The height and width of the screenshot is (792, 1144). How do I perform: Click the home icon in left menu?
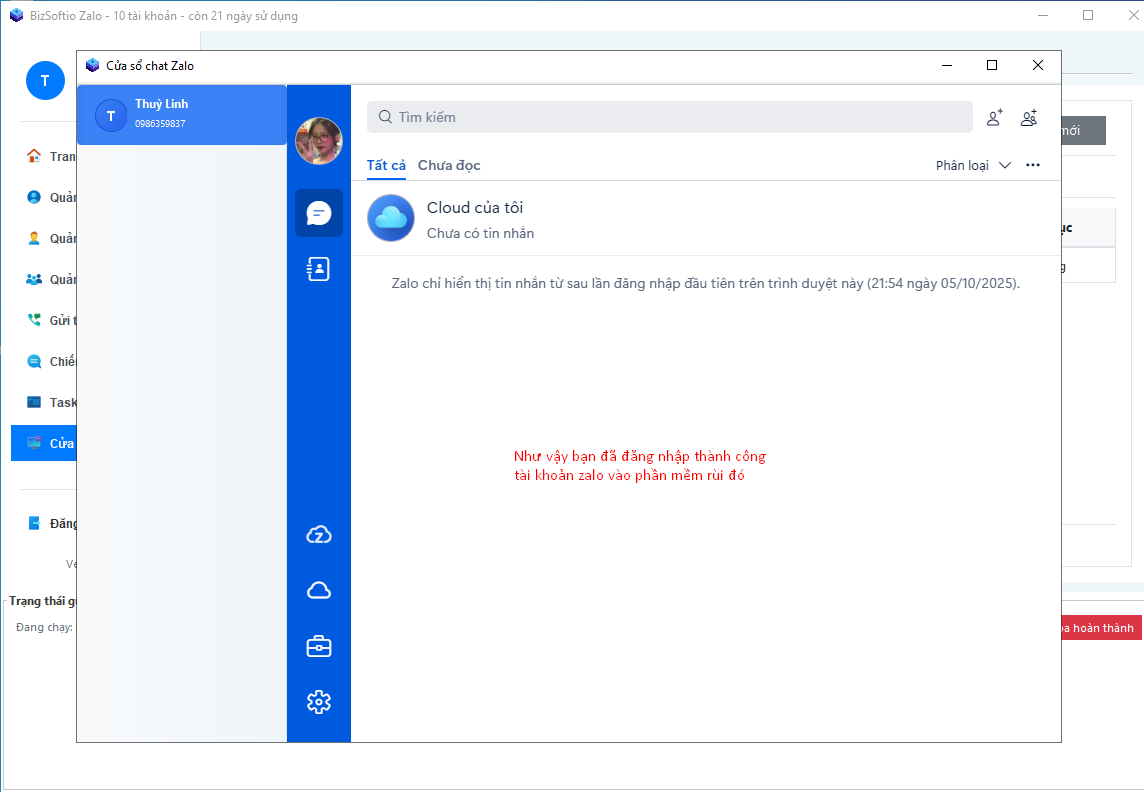34,156
